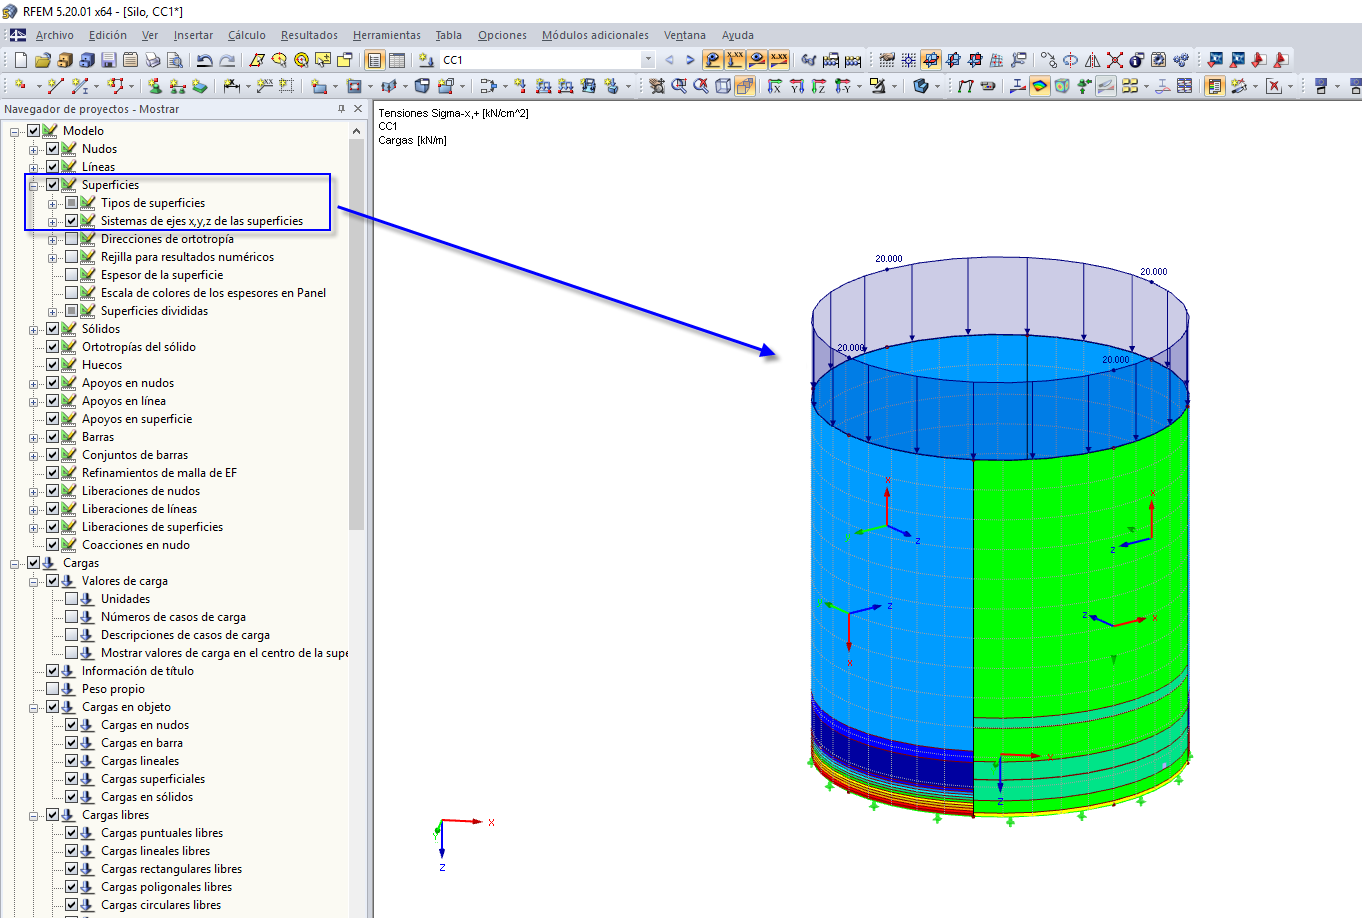The width and height of the screenshot is (1362, 918).
Task: Open the Resultados menu
Action: point(309,35)
